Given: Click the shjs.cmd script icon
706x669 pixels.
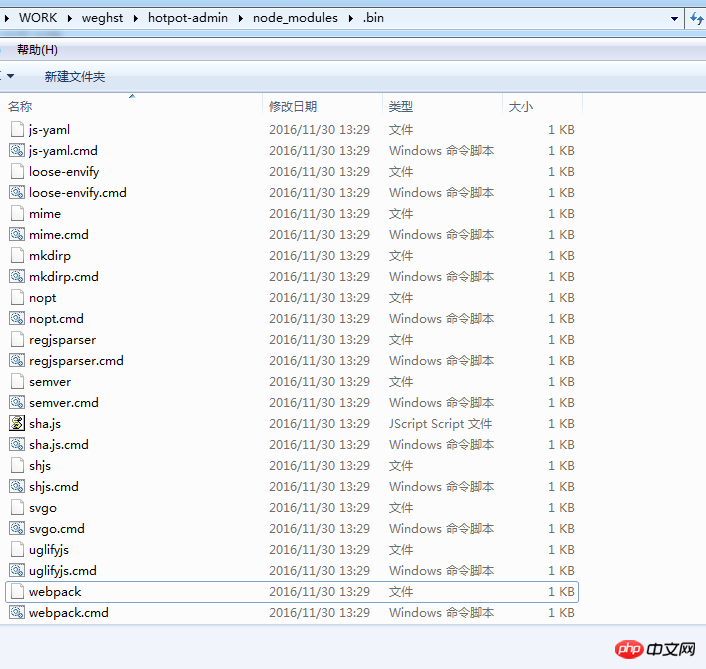Looking at the screenshot, I should point(17,486).
